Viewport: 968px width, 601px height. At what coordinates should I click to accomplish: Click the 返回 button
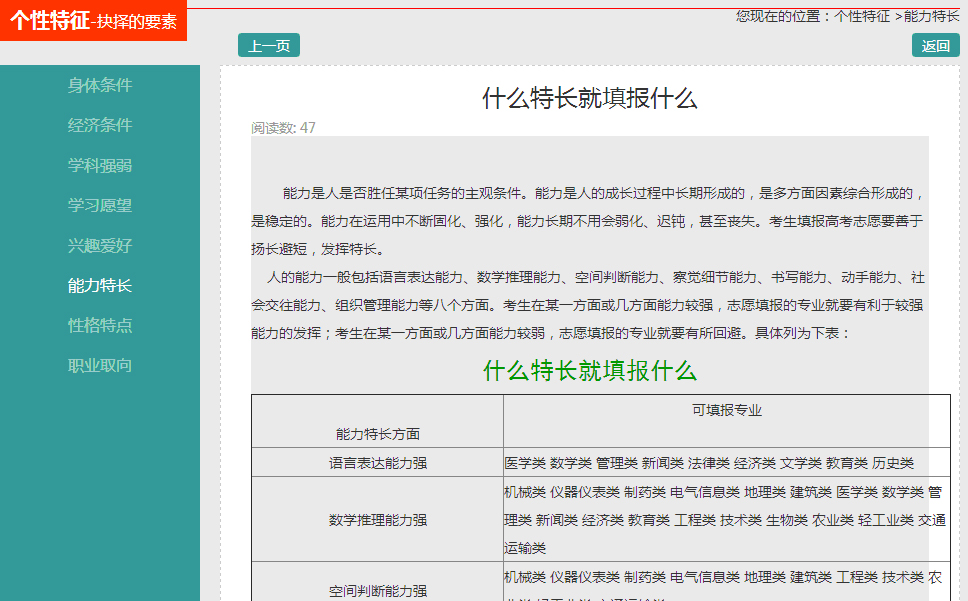click(935, 46)
